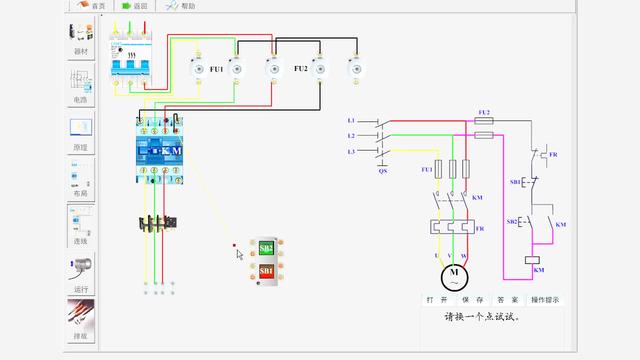This screenshot has width=640, height=360.
Task: Click the red SB1 stop pushbutton
Action: 266,271
